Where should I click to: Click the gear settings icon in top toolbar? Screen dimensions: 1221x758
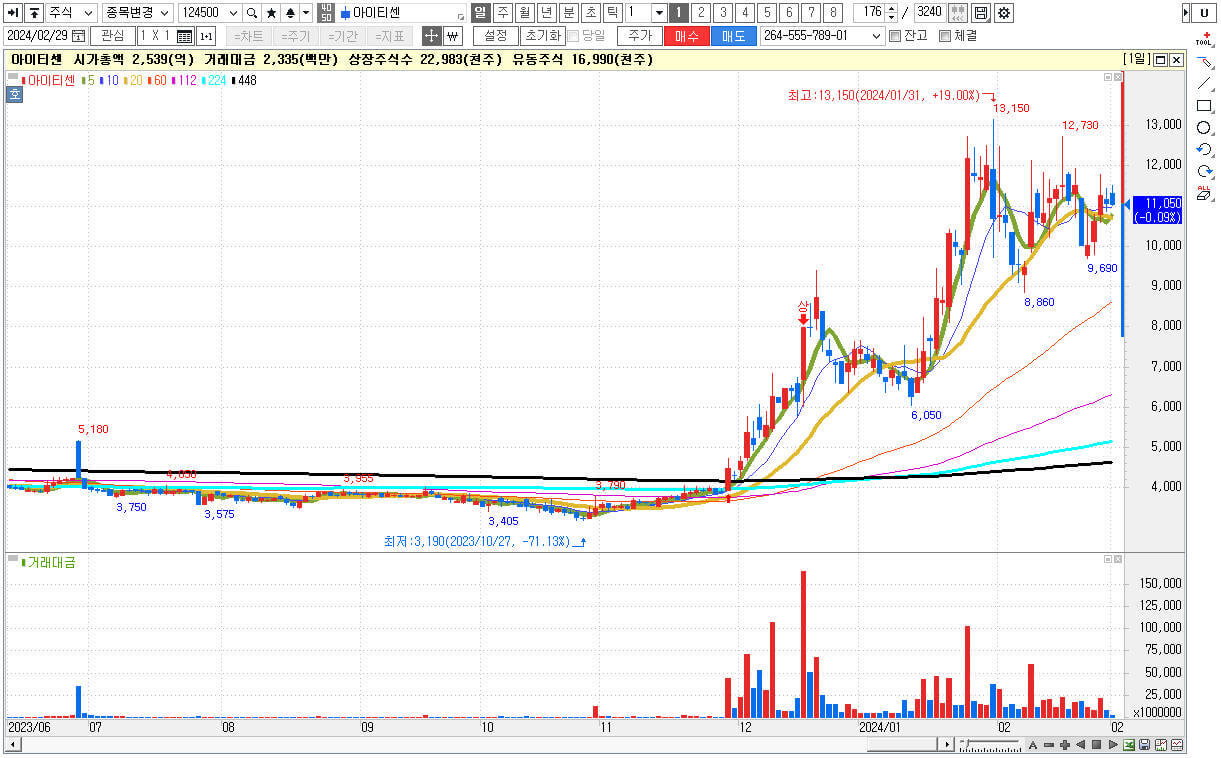click(x=1004, y=13)
